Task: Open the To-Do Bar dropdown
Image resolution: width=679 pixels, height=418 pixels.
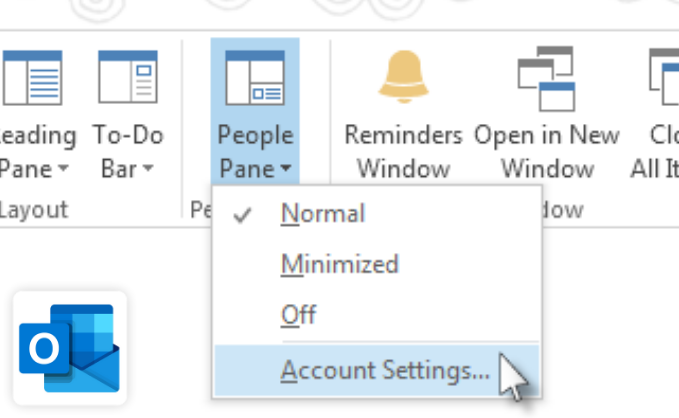Action: [128, 113]
